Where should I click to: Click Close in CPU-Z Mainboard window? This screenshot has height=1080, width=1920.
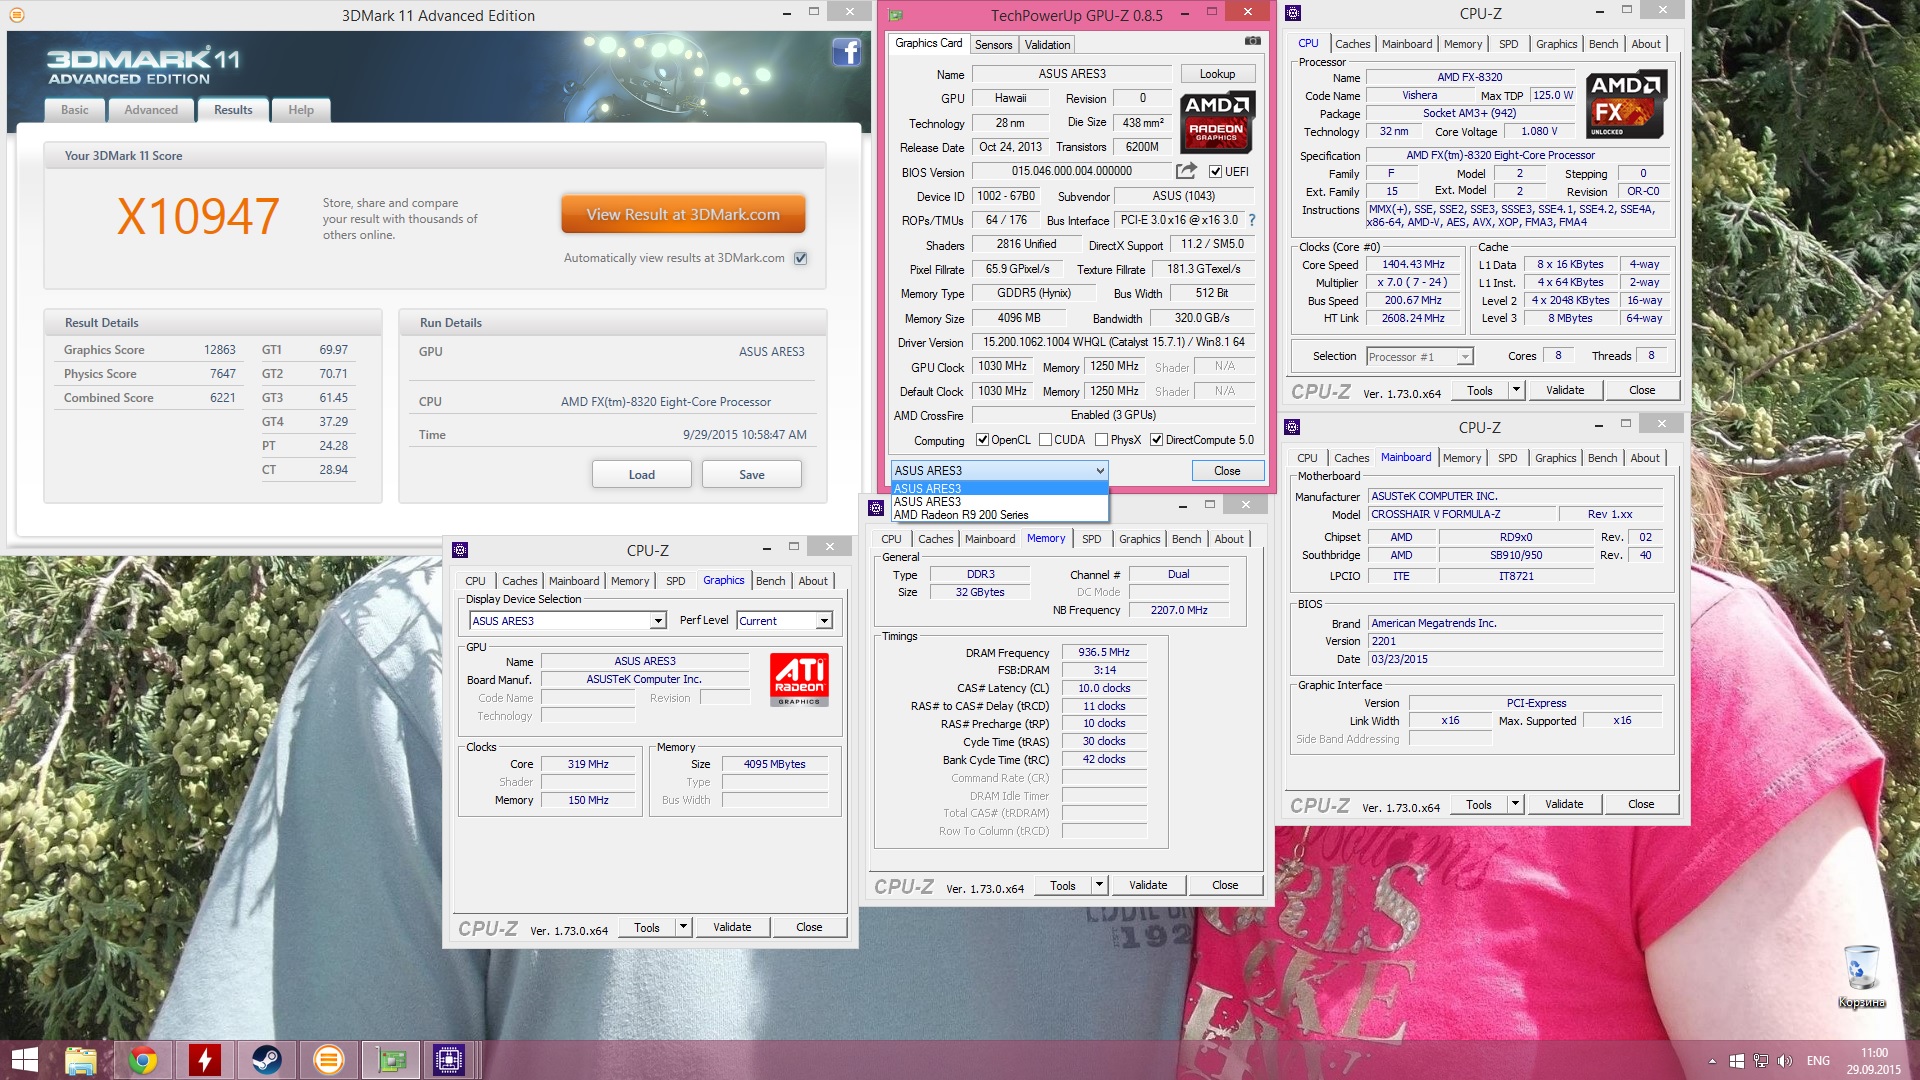pos(1641,804)
